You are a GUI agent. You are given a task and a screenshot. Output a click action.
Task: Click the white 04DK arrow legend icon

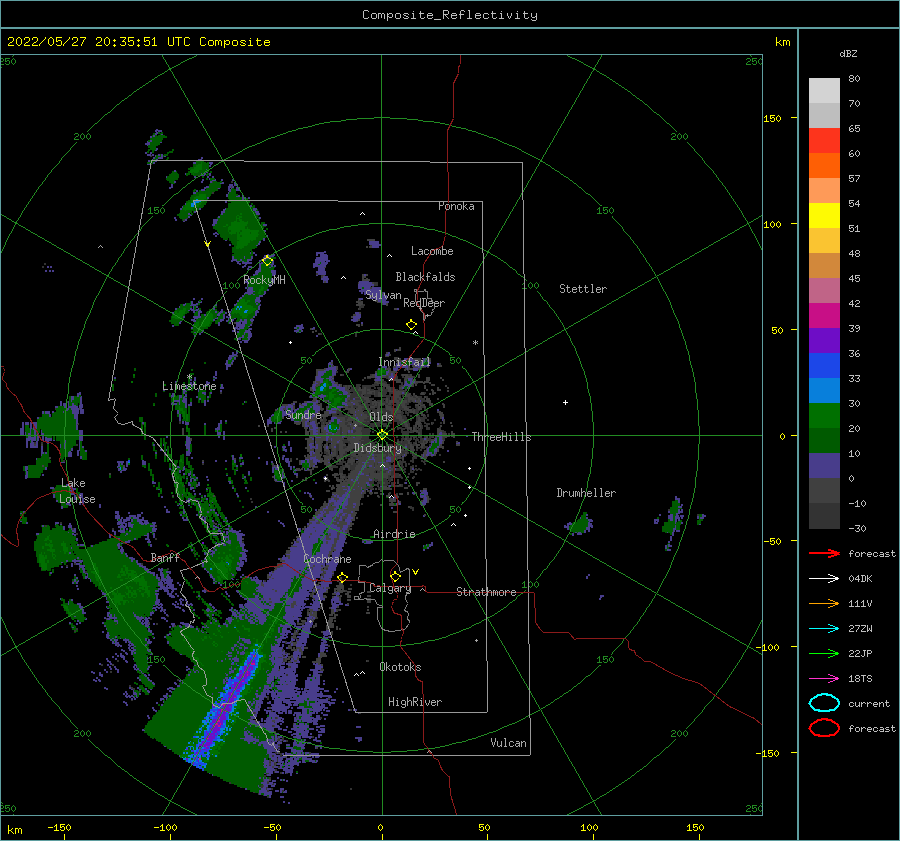(x=824, y=579)
